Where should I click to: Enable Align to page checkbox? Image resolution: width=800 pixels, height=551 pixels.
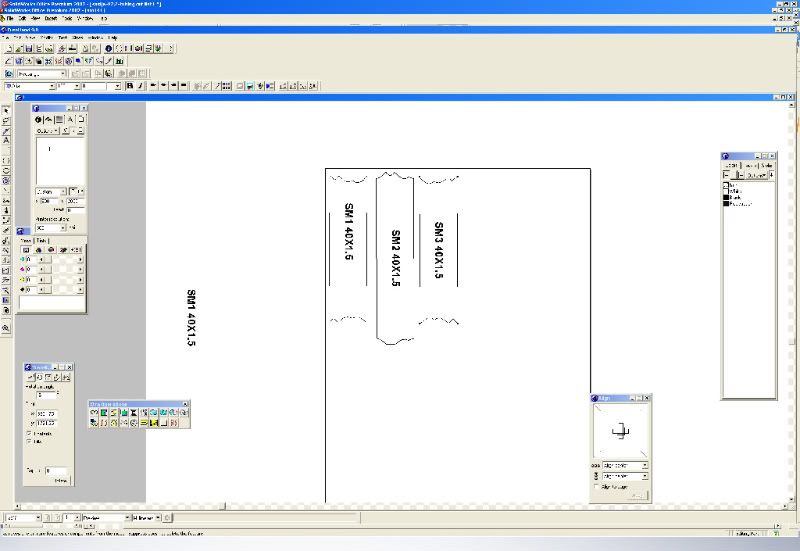point(597,487)
